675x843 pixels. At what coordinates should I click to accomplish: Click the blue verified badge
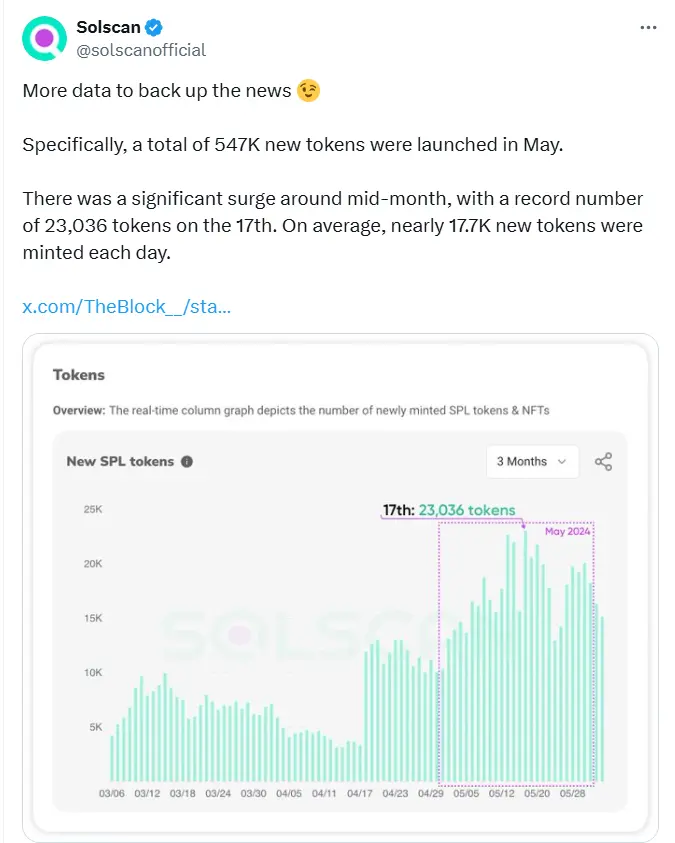(156, 27)
